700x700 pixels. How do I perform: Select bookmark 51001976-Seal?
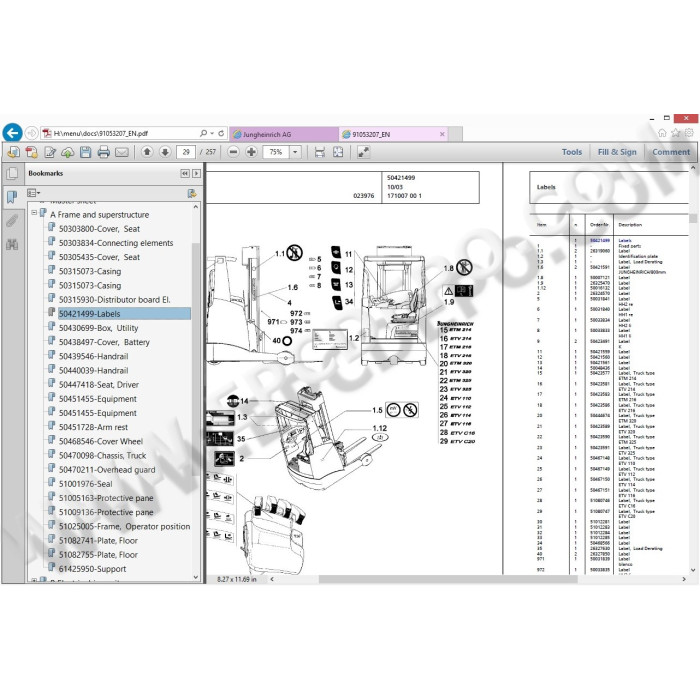[85, 483]
